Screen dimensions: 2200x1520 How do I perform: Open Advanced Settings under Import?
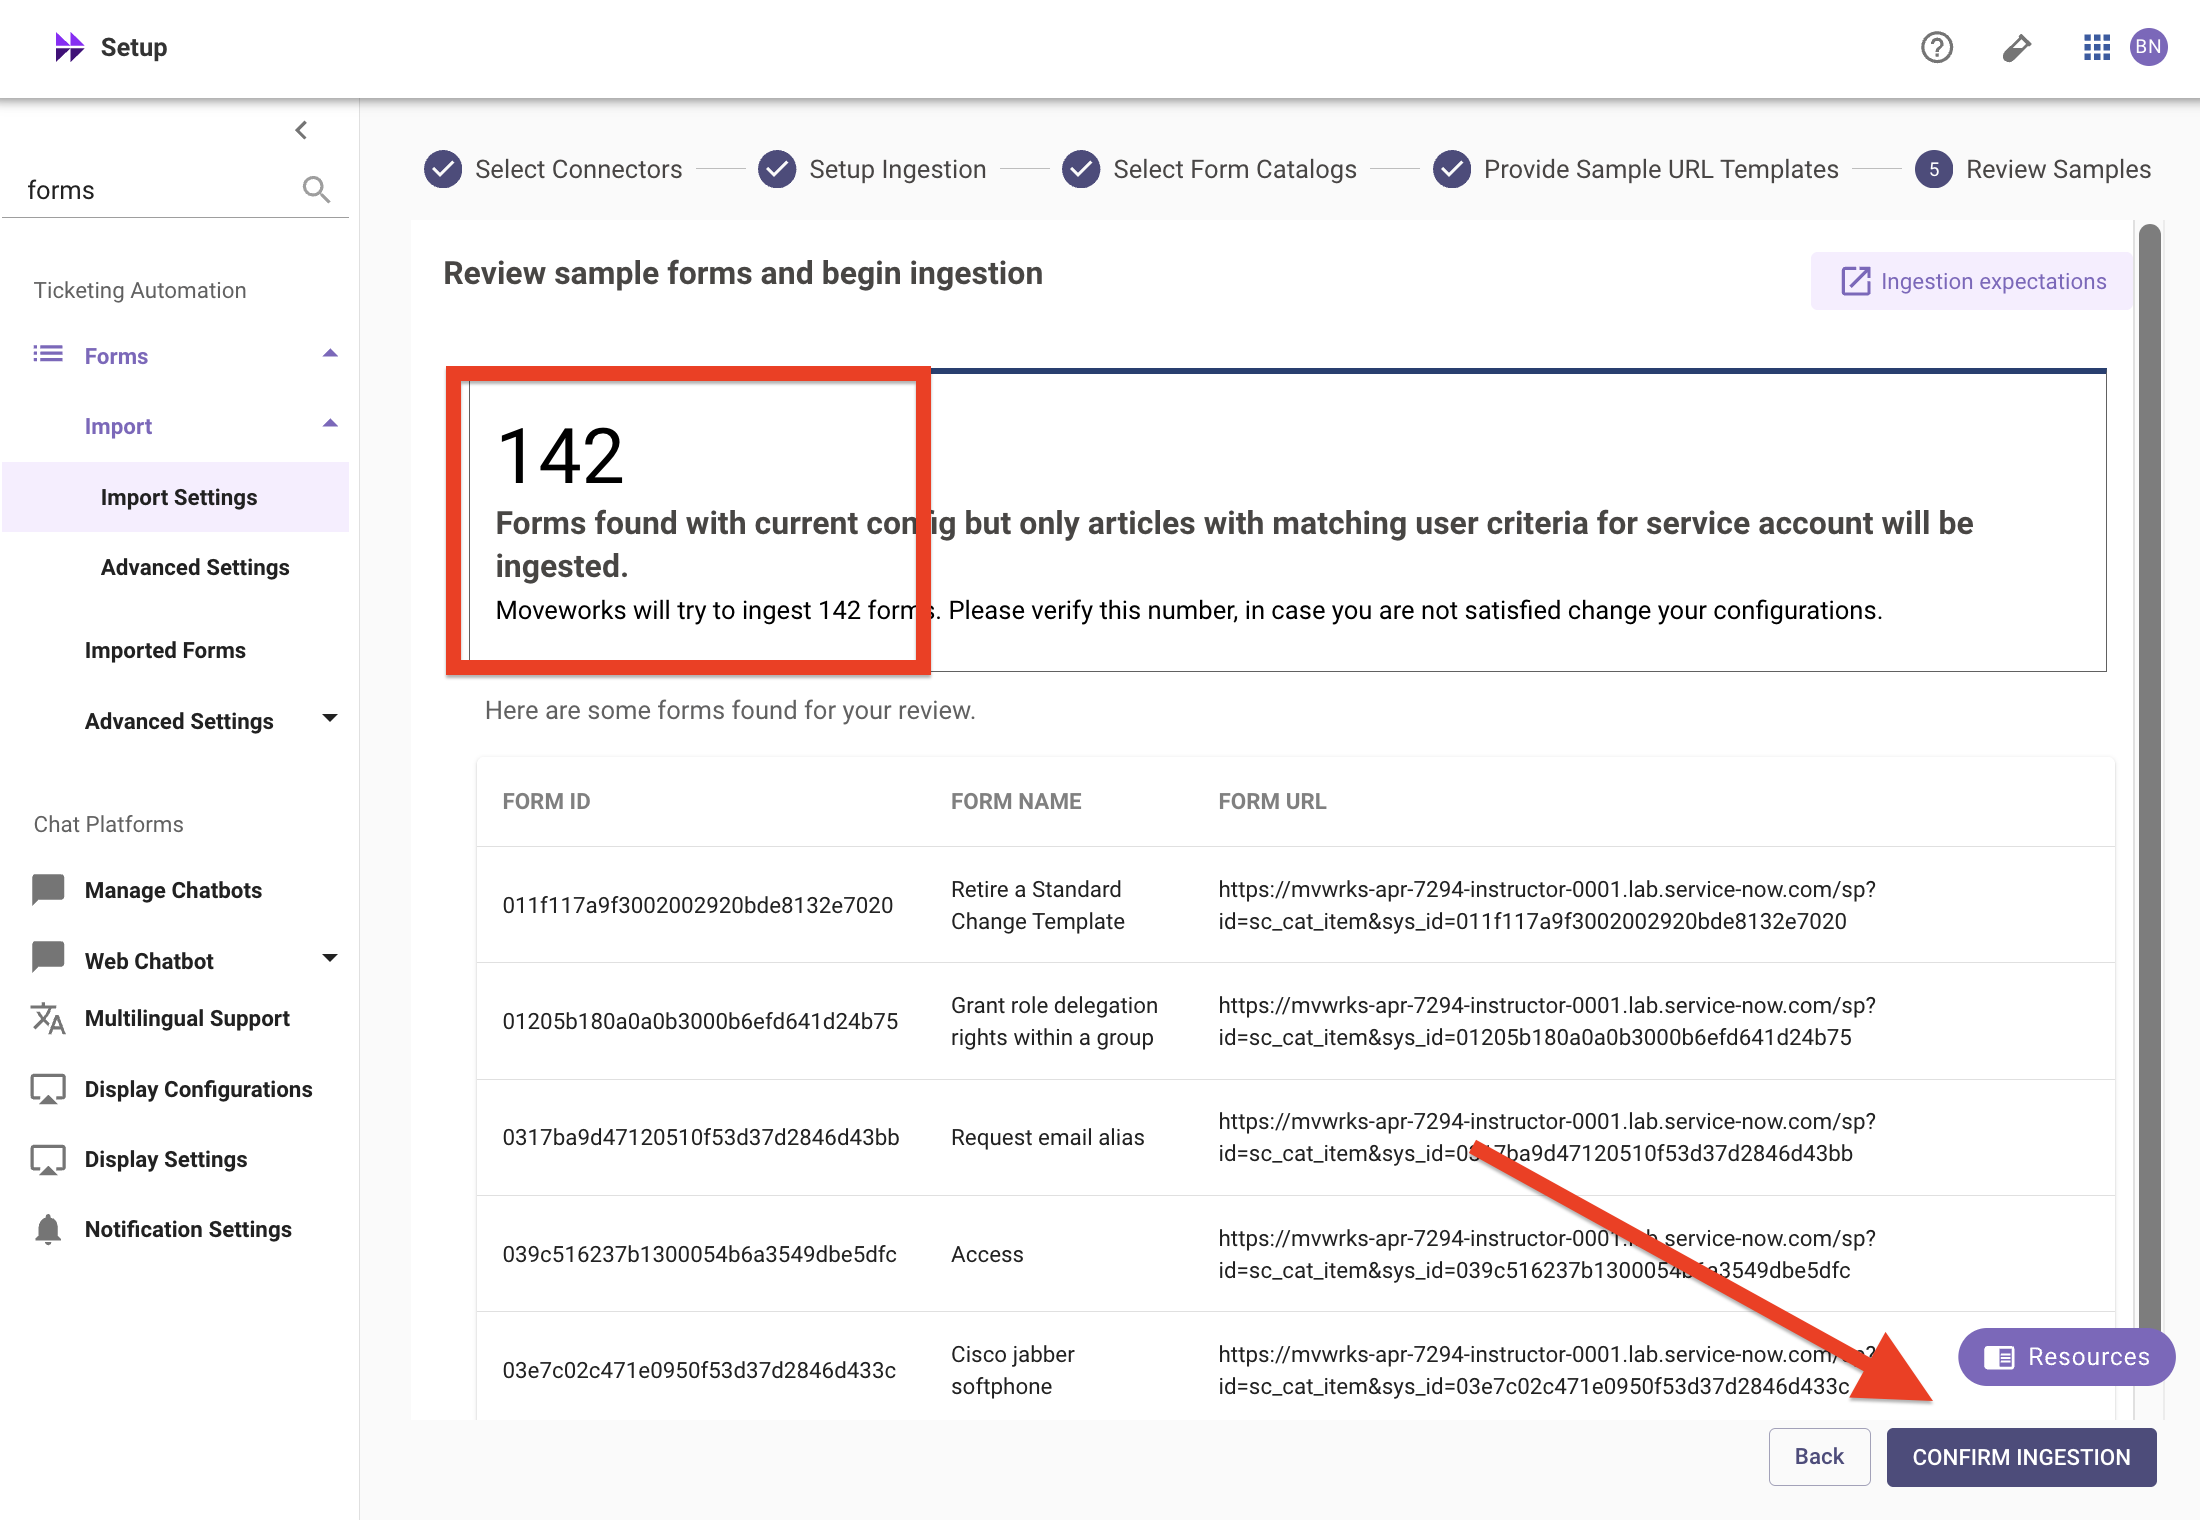[x=195, y=567]
